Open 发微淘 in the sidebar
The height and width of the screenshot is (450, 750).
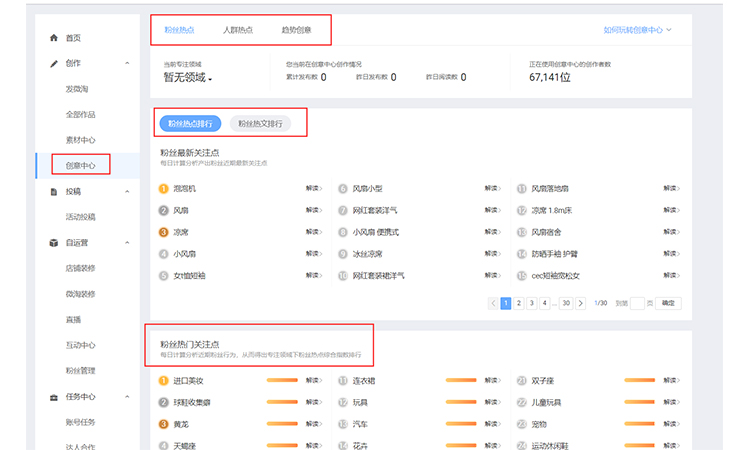(77, 89)
